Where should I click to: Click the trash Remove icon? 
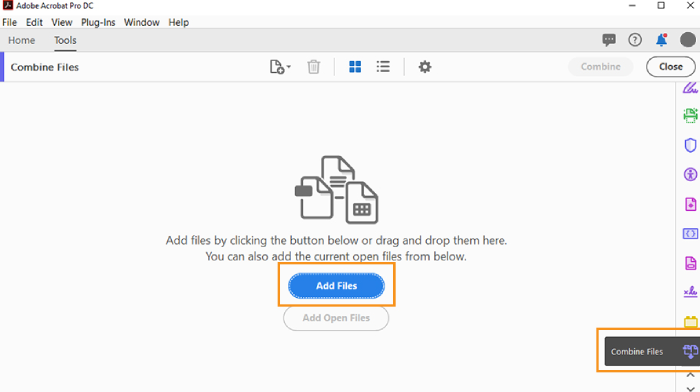(313, 67)
